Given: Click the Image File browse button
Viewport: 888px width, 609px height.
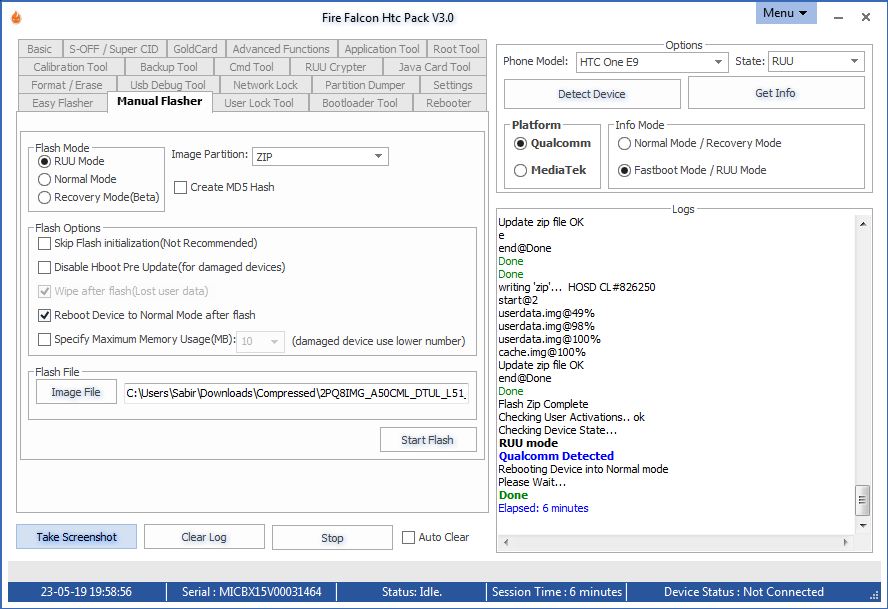Looking at the screenshot, I should tap(76, 392).
